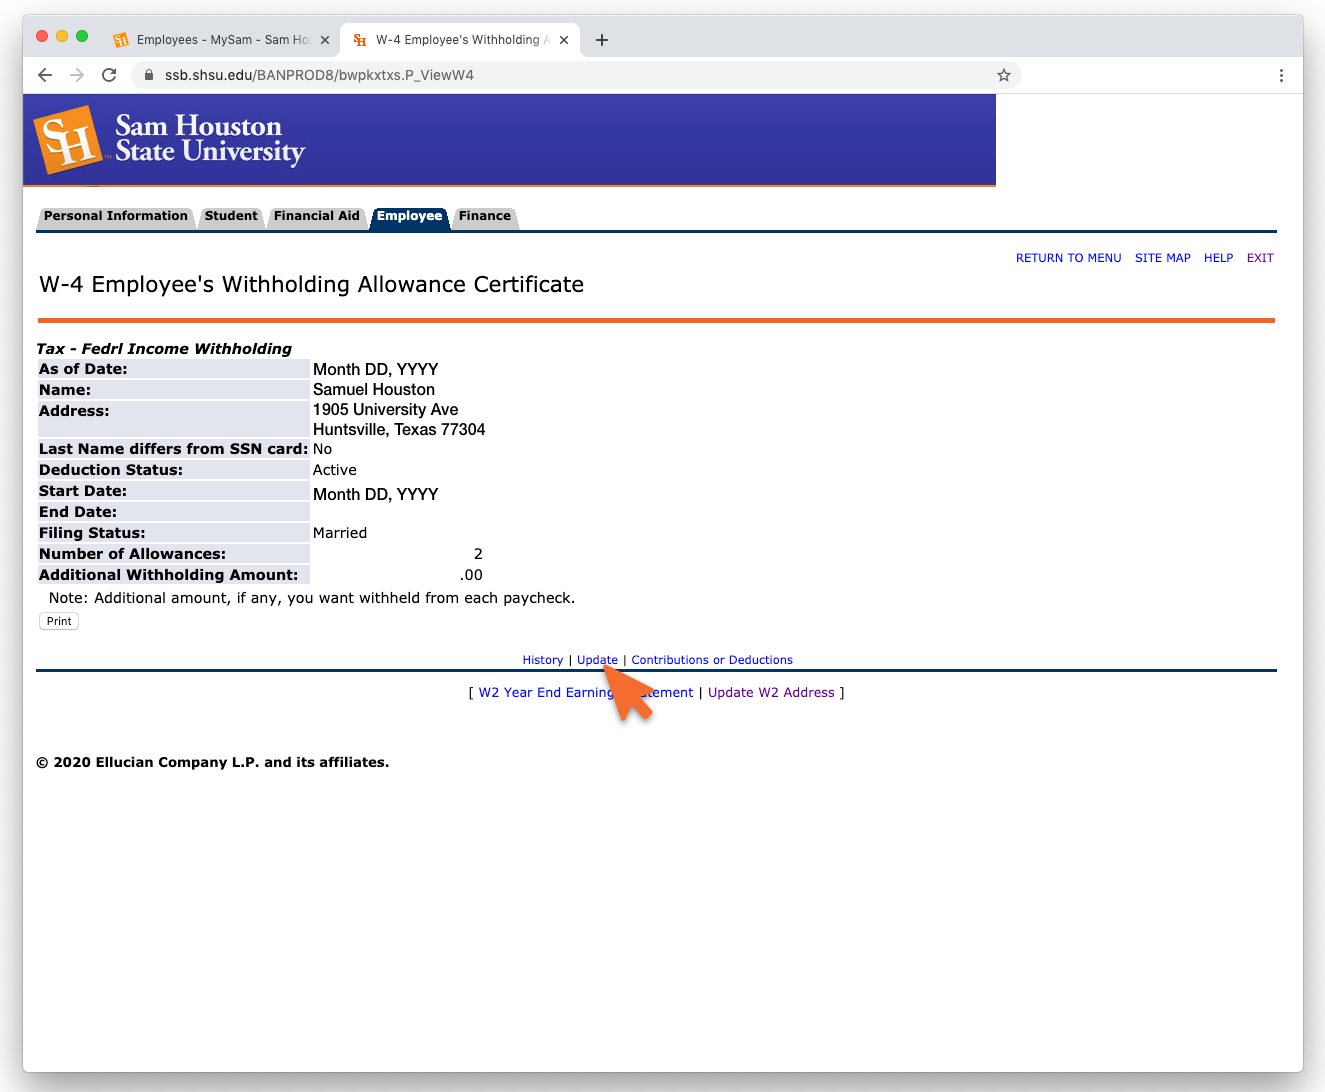Click the Contributions or Deductions link
The width and height of the screenshot is (1325, 1092).
pyautogui.click(x=712, y=660)
